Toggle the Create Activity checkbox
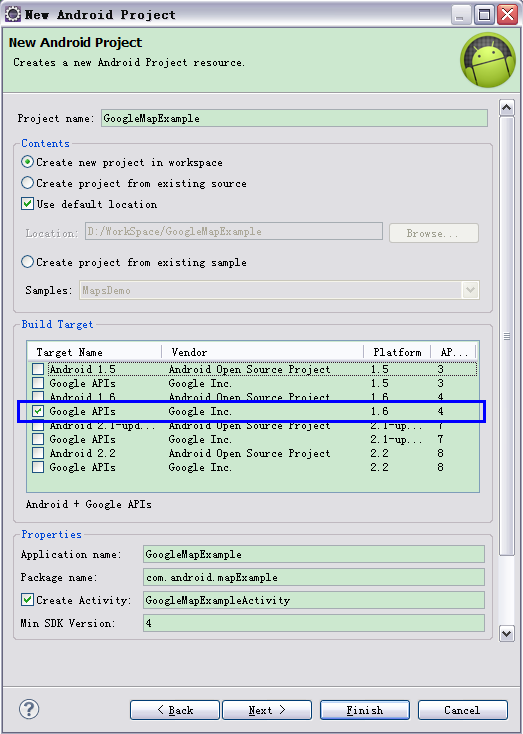 (x=28, y=600)
